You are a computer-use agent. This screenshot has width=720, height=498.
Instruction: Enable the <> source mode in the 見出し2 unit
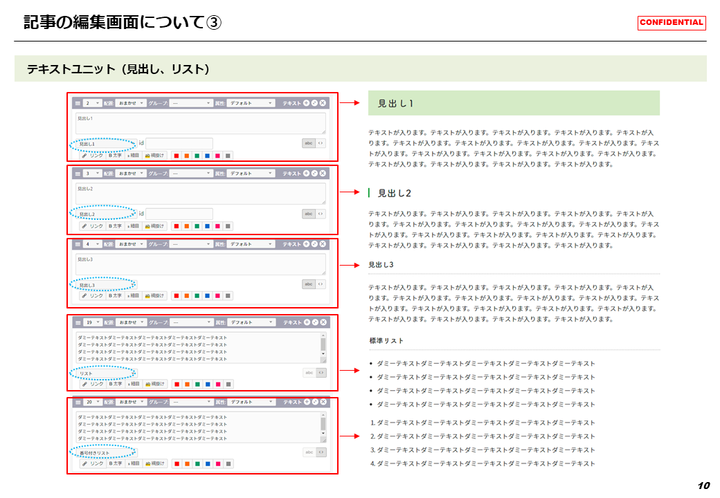tap(321, 213)
